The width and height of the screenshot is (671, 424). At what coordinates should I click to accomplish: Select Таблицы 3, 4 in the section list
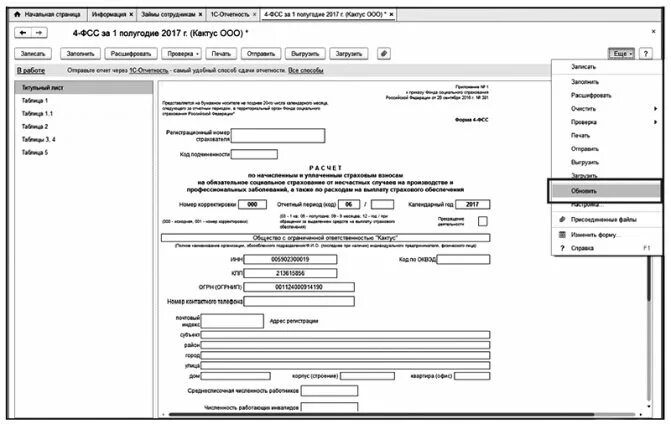(x=84, y=139)
